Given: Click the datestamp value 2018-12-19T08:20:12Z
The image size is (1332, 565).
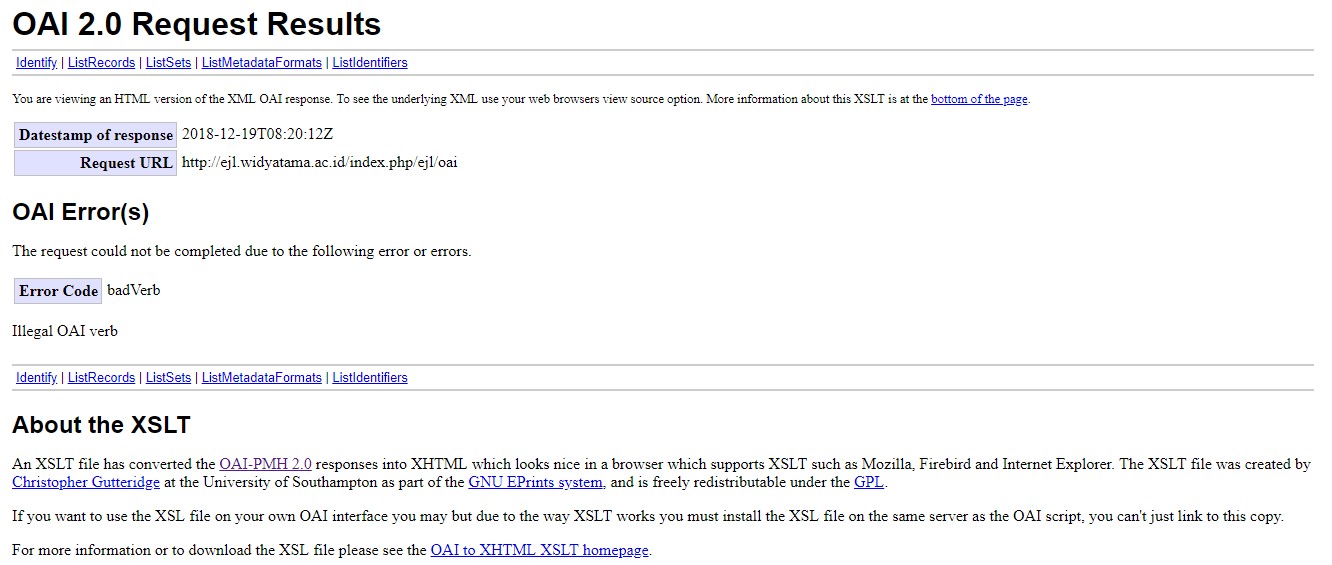Looking at the screenshot, I should pos(257,134).
